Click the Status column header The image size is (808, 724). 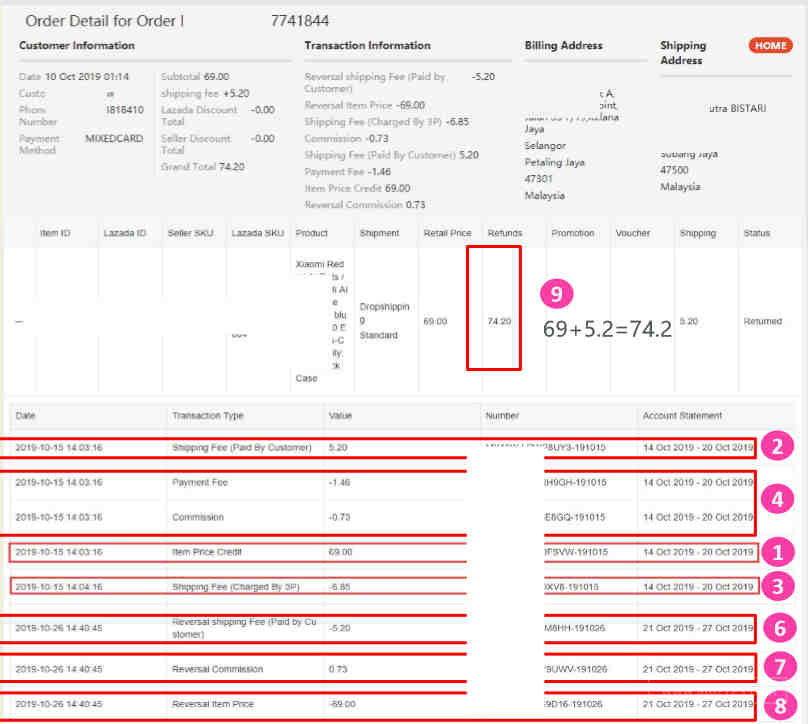(756, 233)
